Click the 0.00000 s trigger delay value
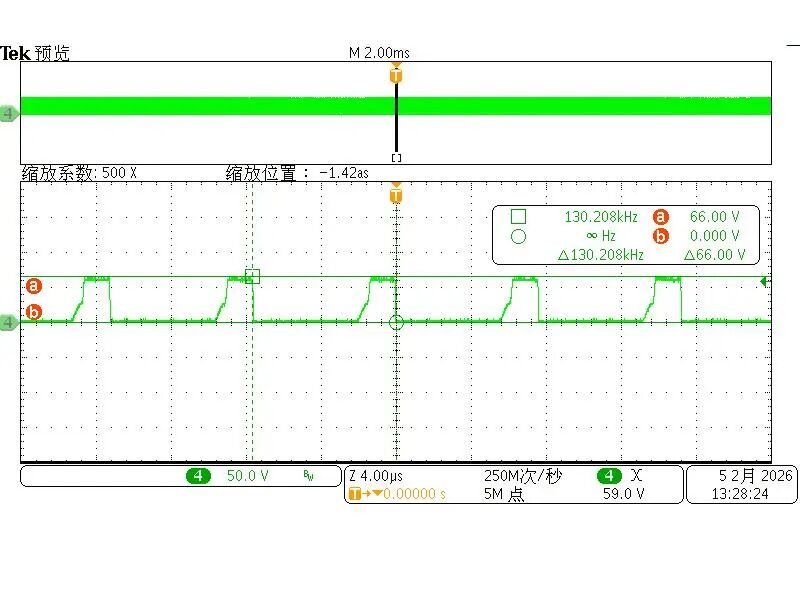 point(414,494)
